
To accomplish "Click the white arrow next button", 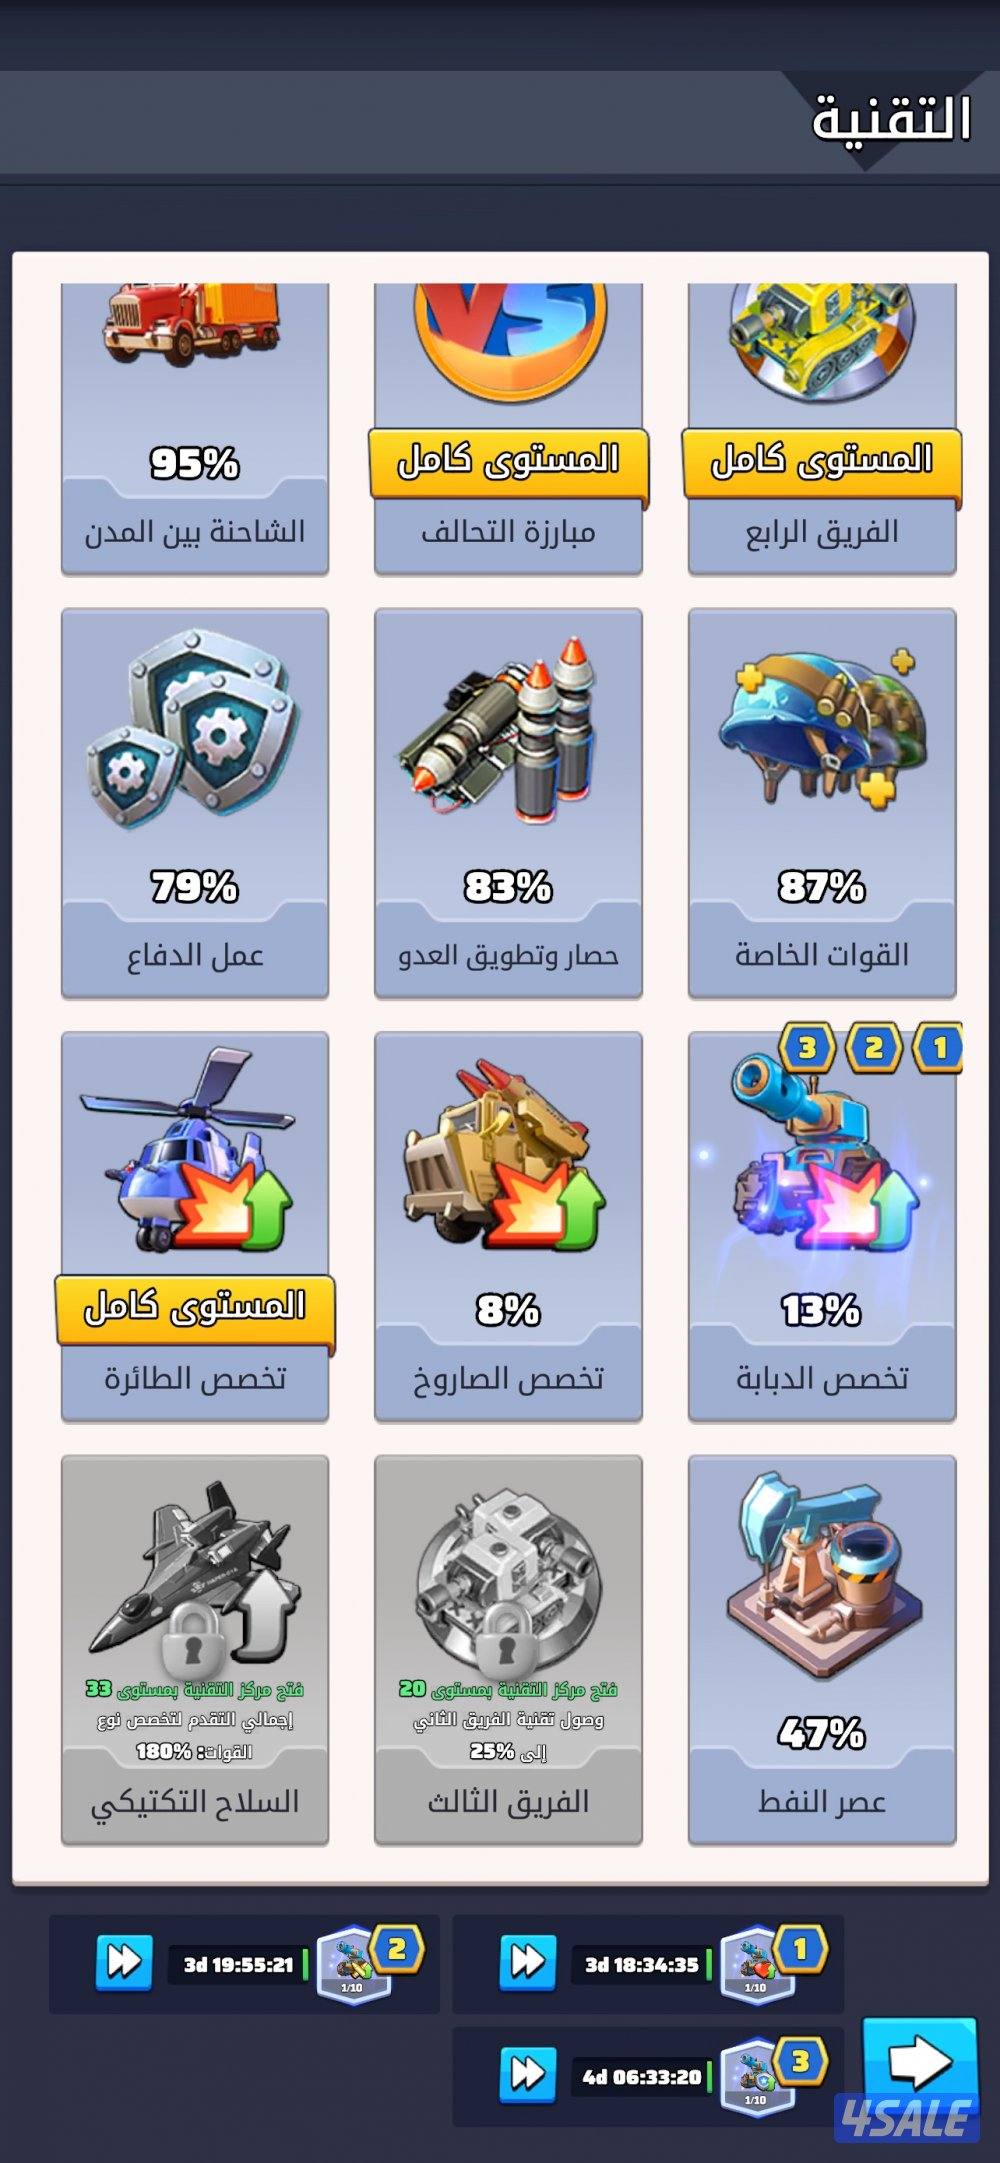I will [919, 2063].
